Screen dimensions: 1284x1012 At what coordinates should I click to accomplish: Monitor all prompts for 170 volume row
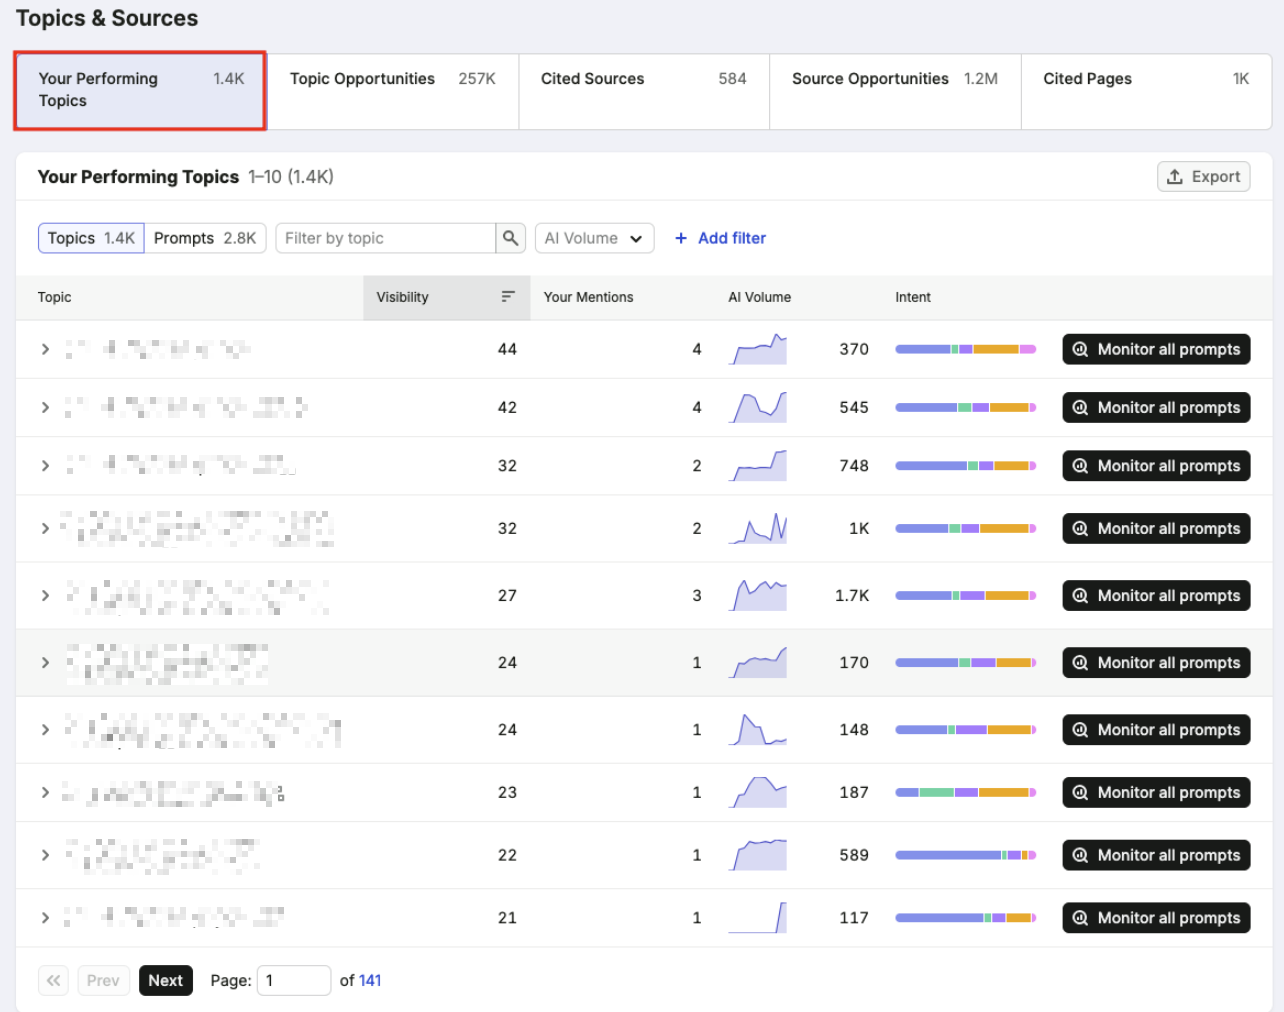(x=1156, y=662)
